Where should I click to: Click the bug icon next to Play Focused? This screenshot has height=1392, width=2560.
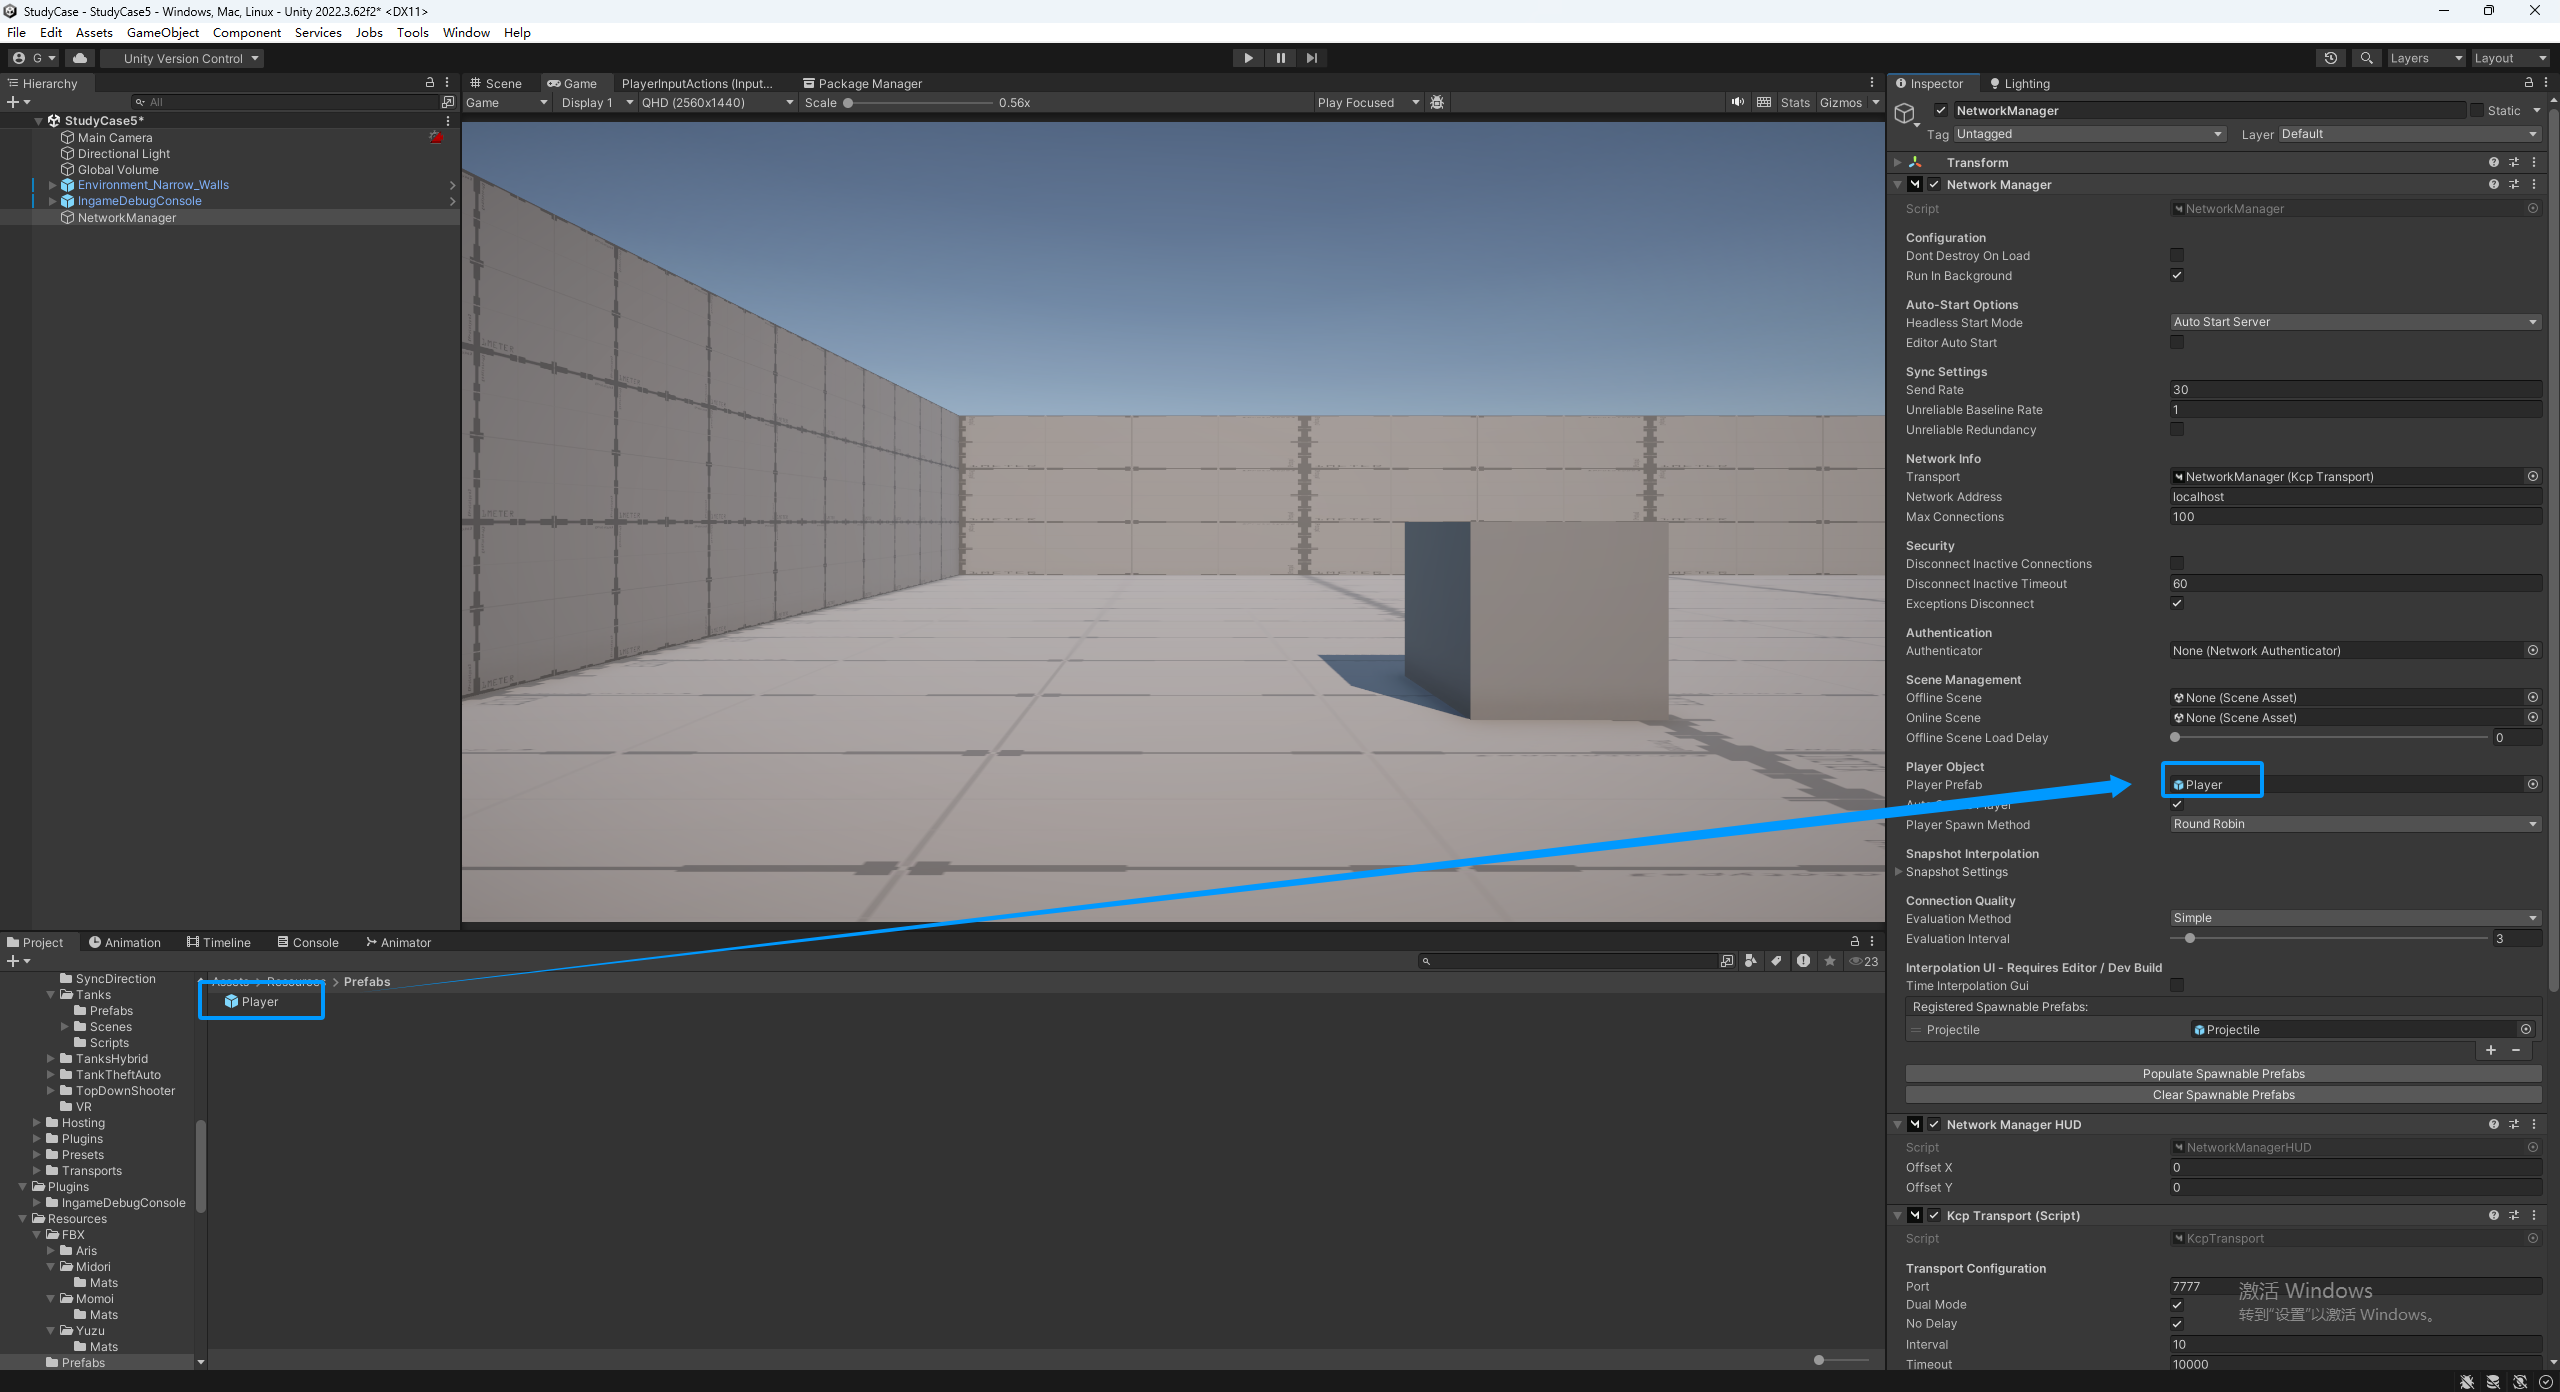coord(1437,102)
